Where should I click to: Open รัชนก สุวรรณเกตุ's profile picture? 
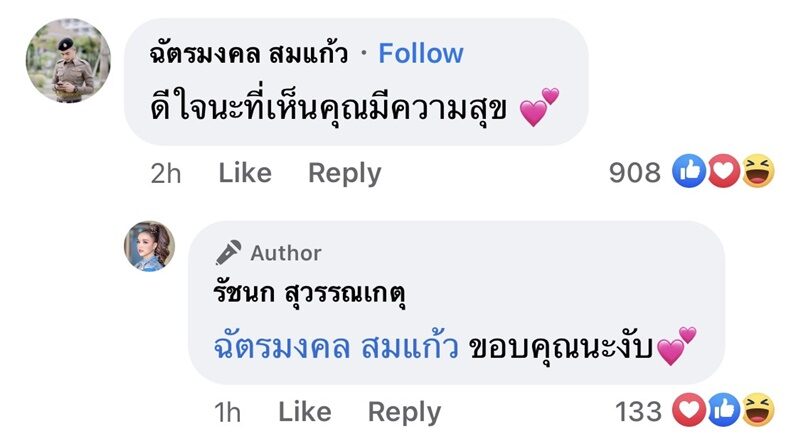click(149, 246)
